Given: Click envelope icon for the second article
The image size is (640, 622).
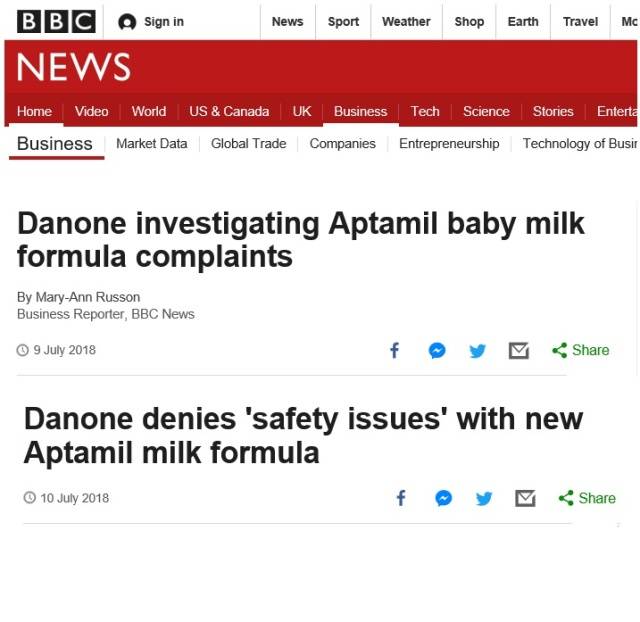Looking at the screenshot, I should point(525,498).
